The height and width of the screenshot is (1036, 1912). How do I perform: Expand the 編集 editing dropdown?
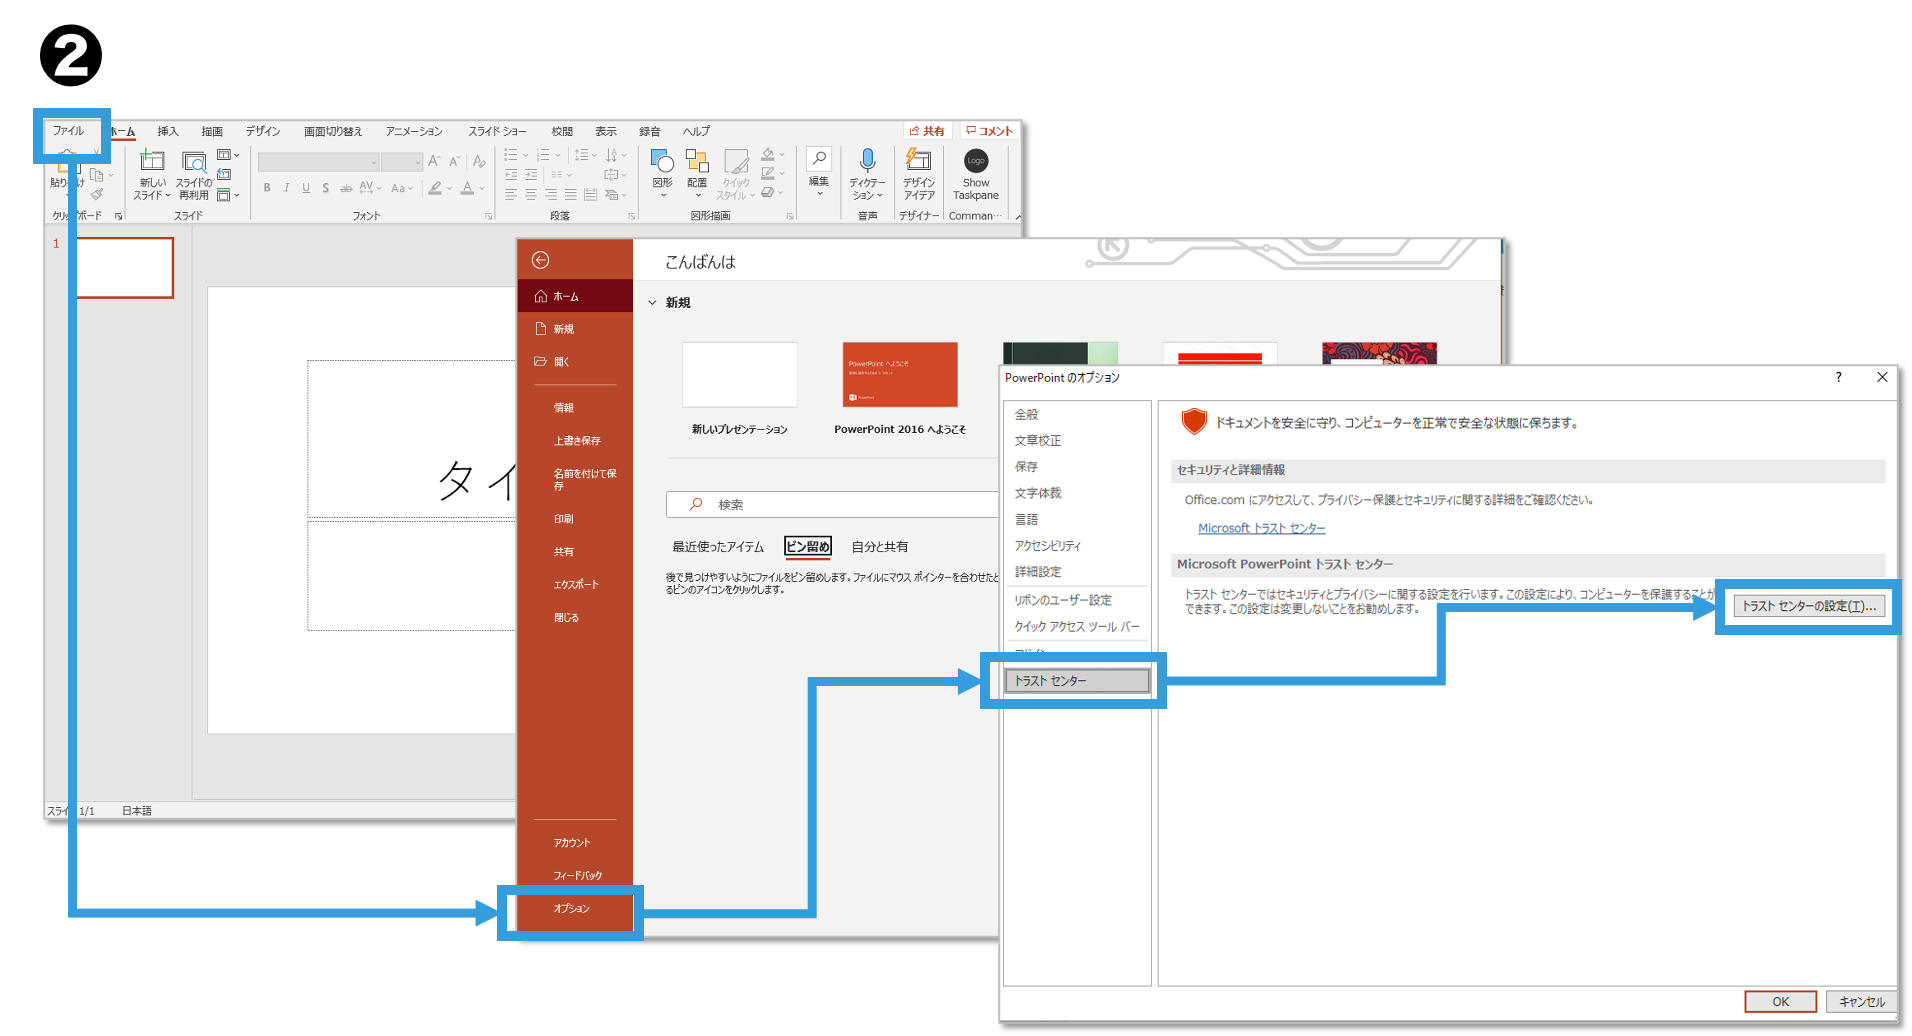point(819,170)
